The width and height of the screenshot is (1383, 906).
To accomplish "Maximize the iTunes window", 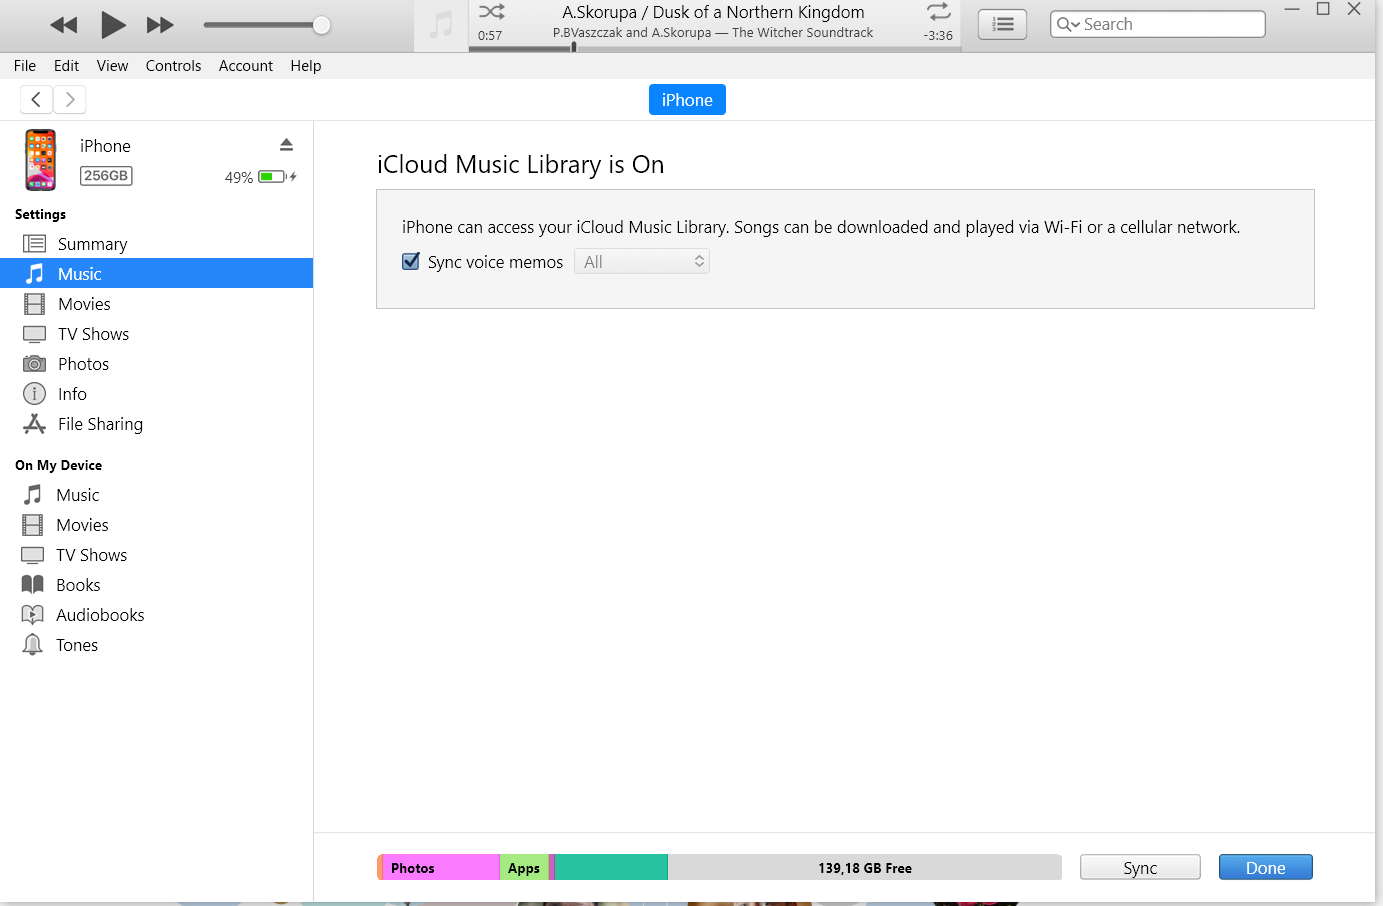I will click(1323, 9).
